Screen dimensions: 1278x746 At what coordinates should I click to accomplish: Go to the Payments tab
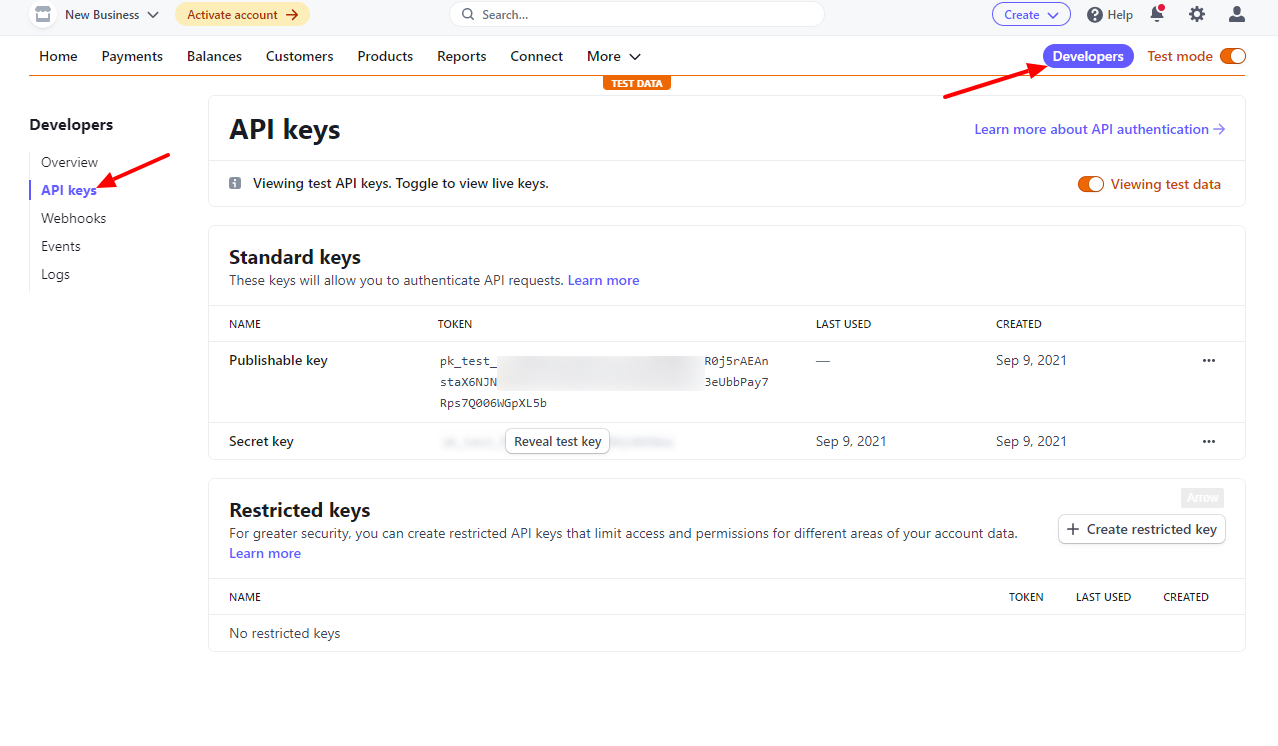(132, 56)
